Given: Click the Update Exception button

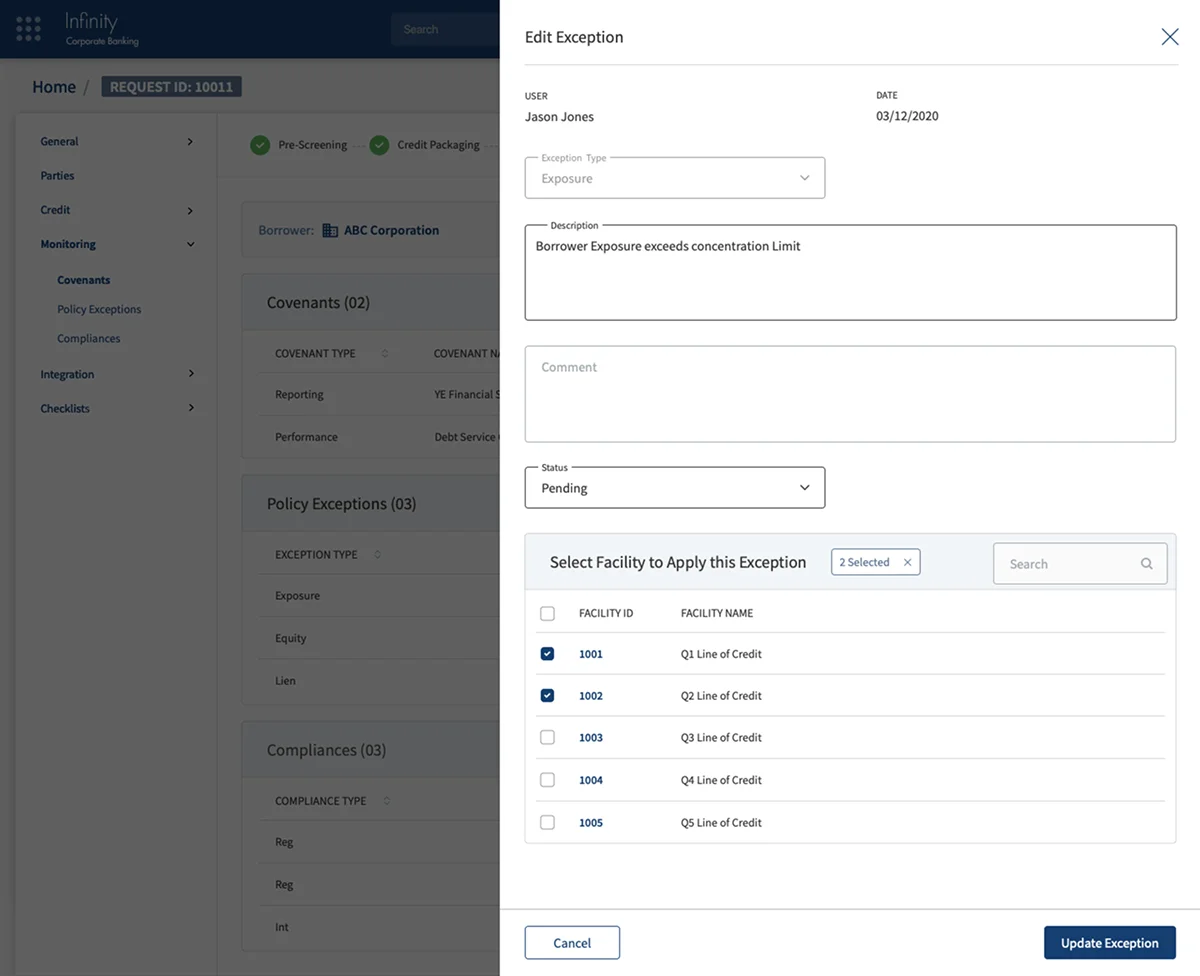Looking at the screenshot, I should (x=1110, y=943).
